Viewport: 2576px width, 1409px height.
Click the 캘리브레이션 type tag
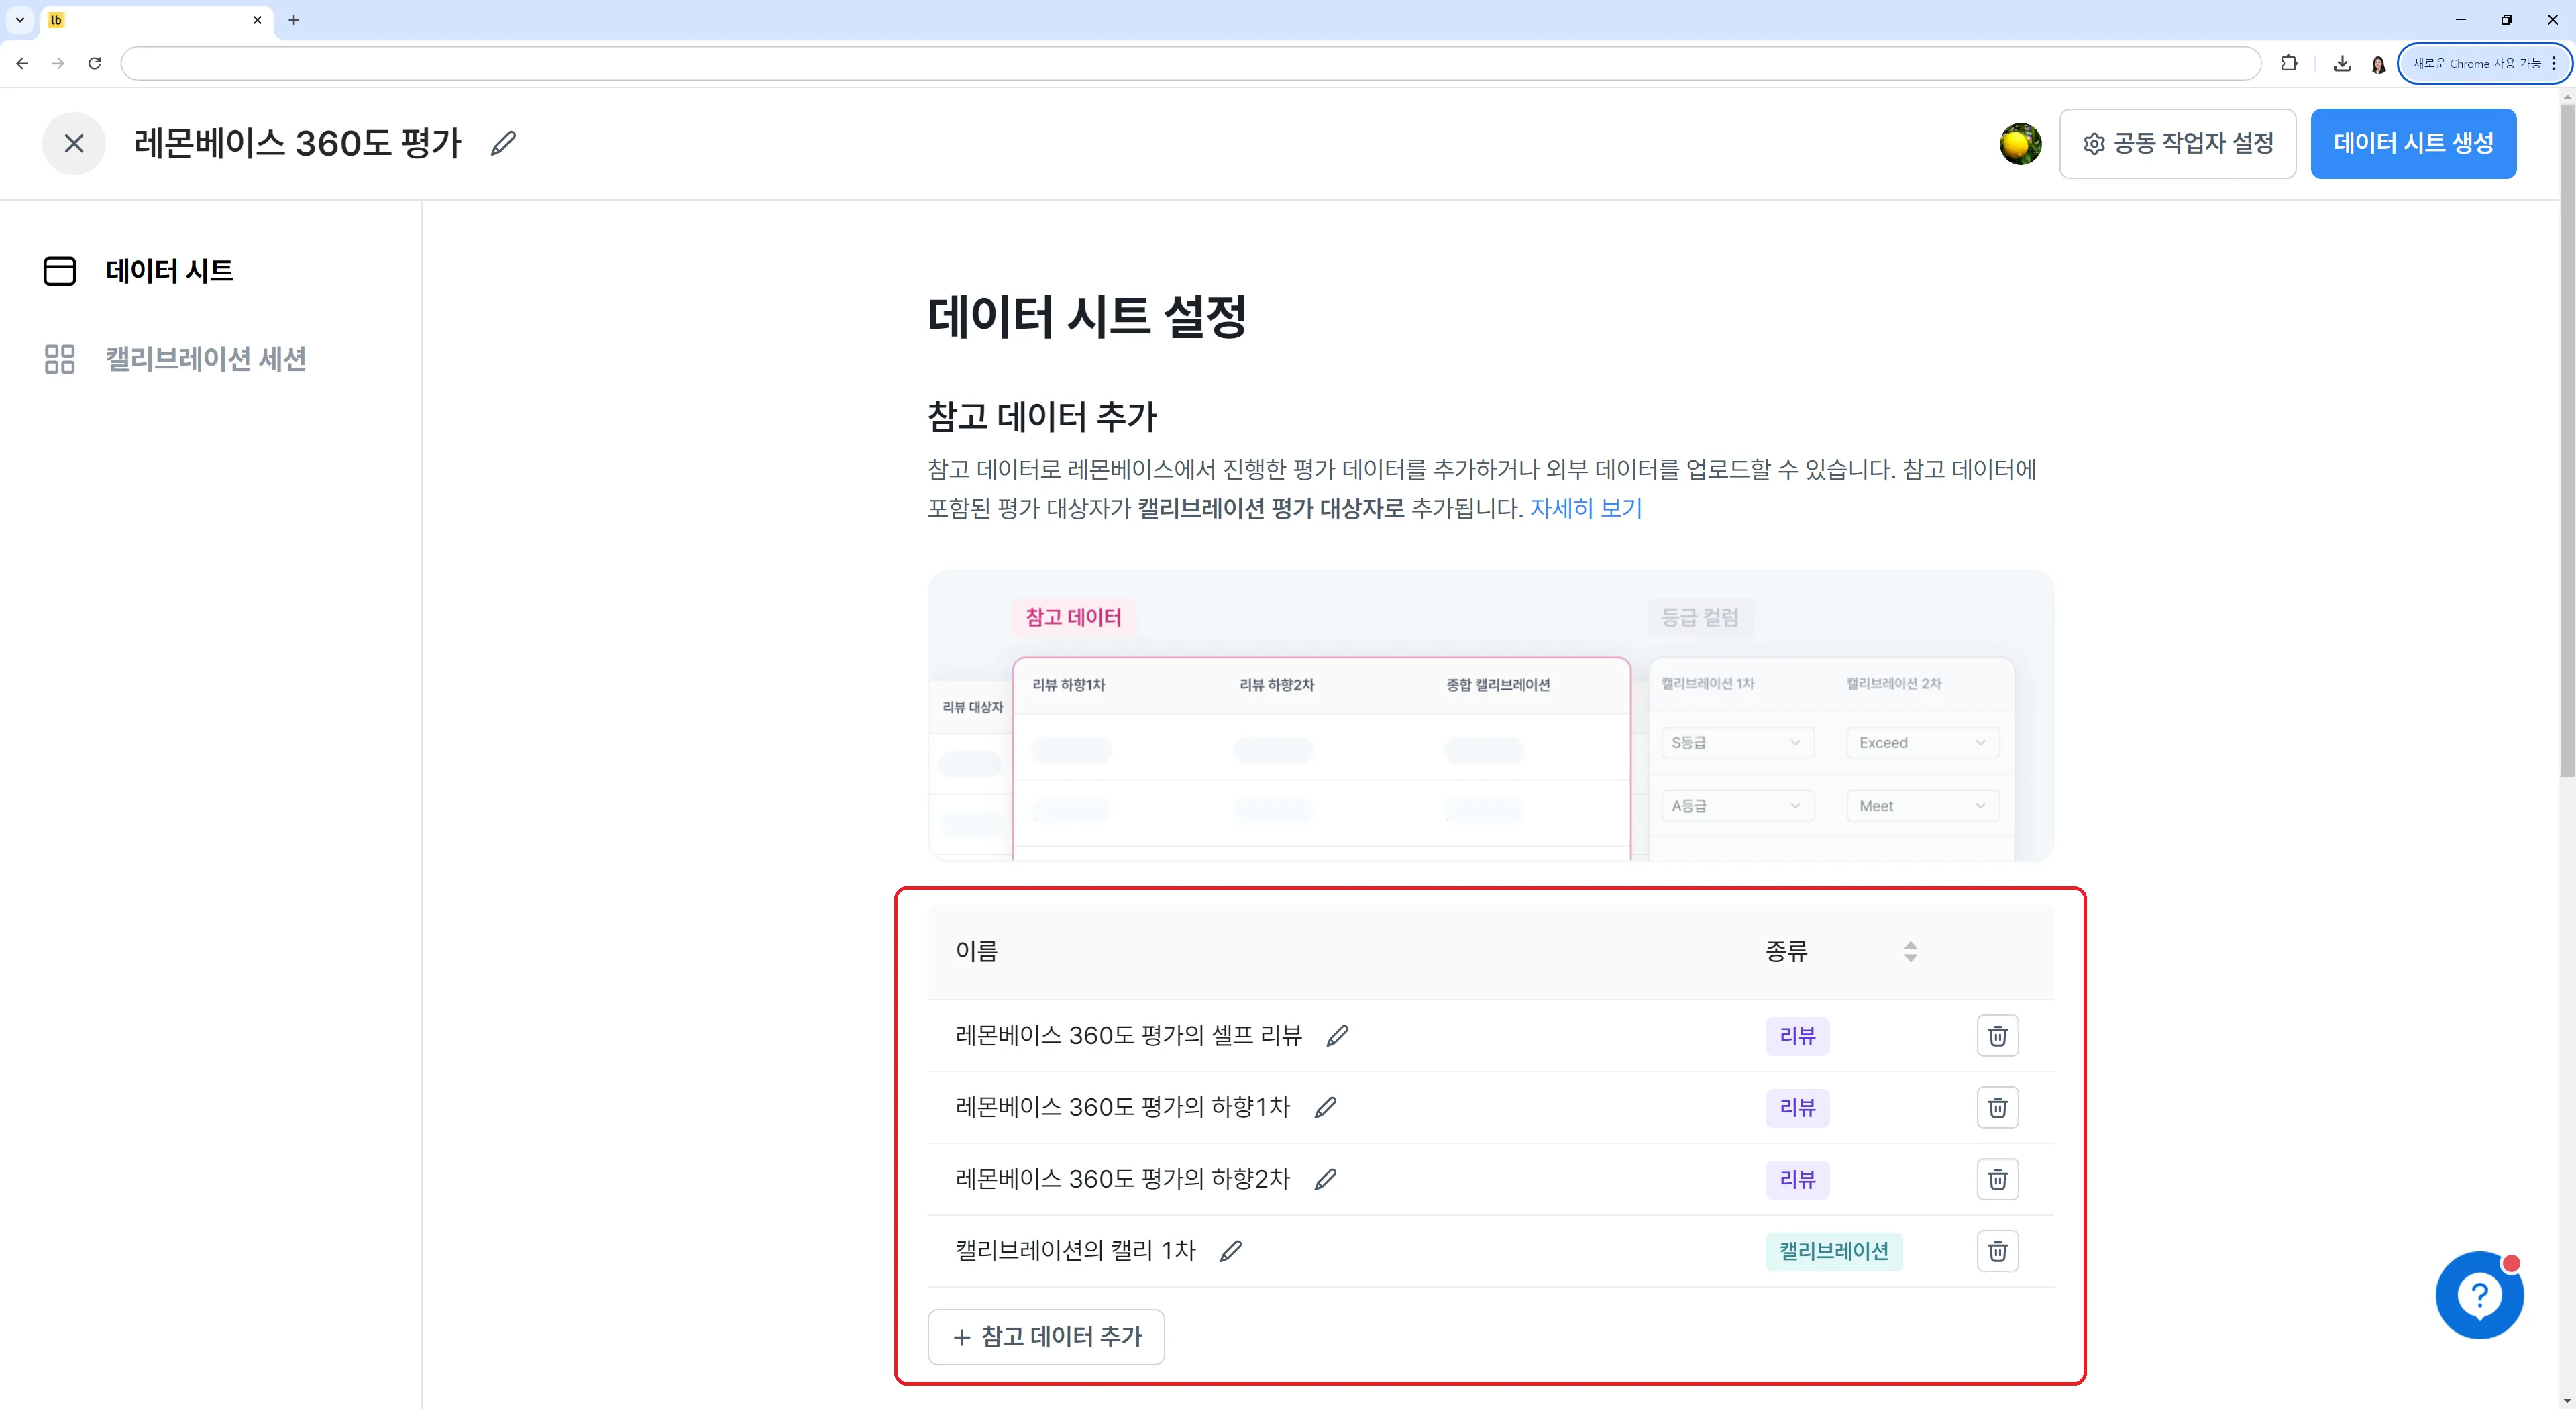(x=1834, y=1251)
